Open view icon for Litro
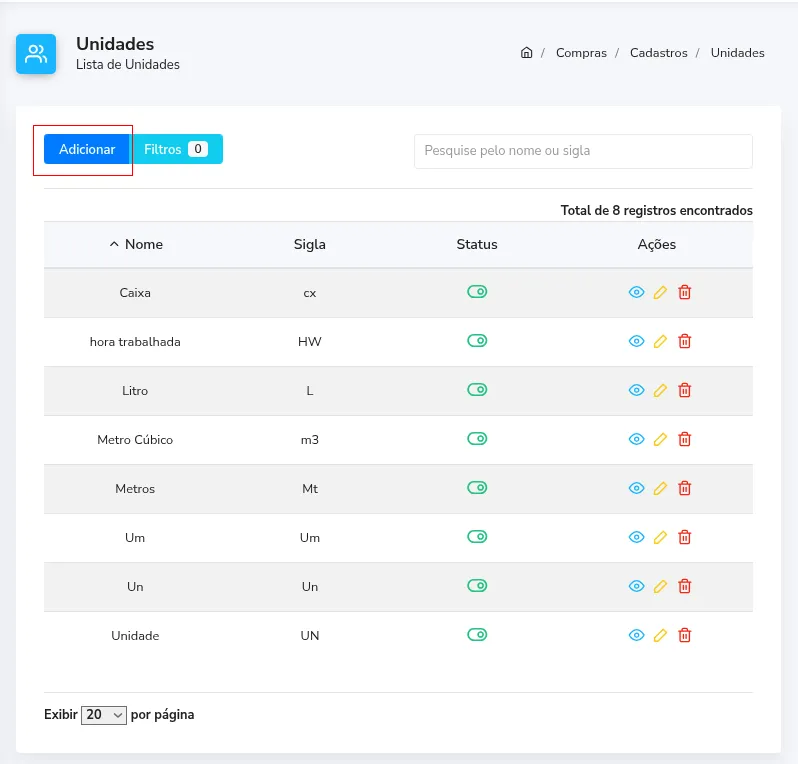The height and width of the screenshot is (764, 798). (x=636, y=390)
